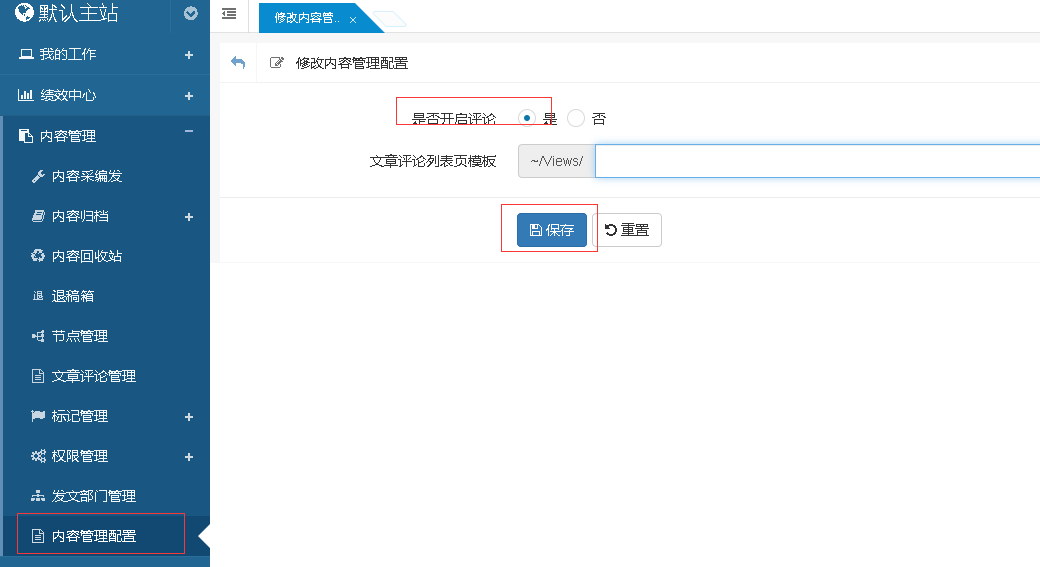Collapse the 内容管理 section

click(x=189, y=133)
